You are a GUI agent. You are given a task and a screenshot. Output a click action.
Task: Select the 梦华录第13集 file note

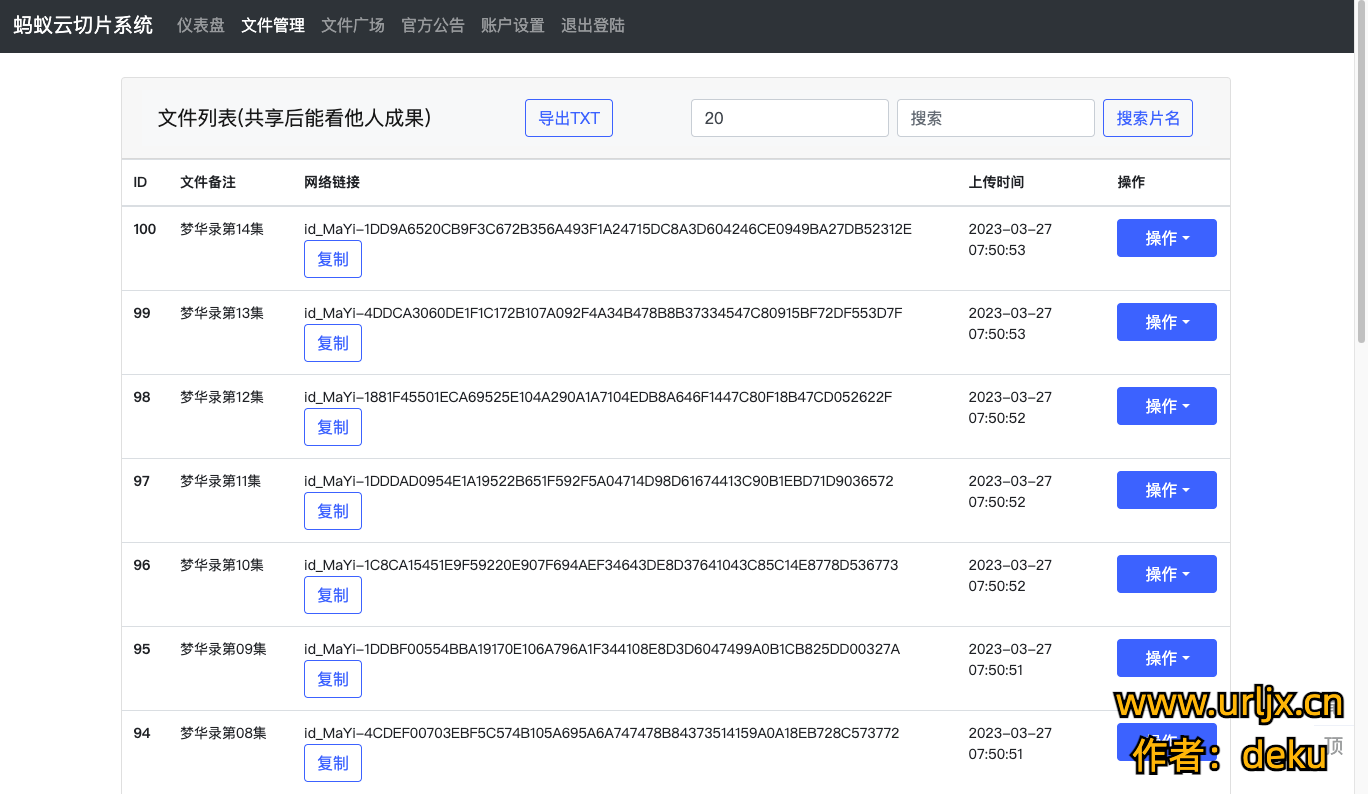pos(222,313)
